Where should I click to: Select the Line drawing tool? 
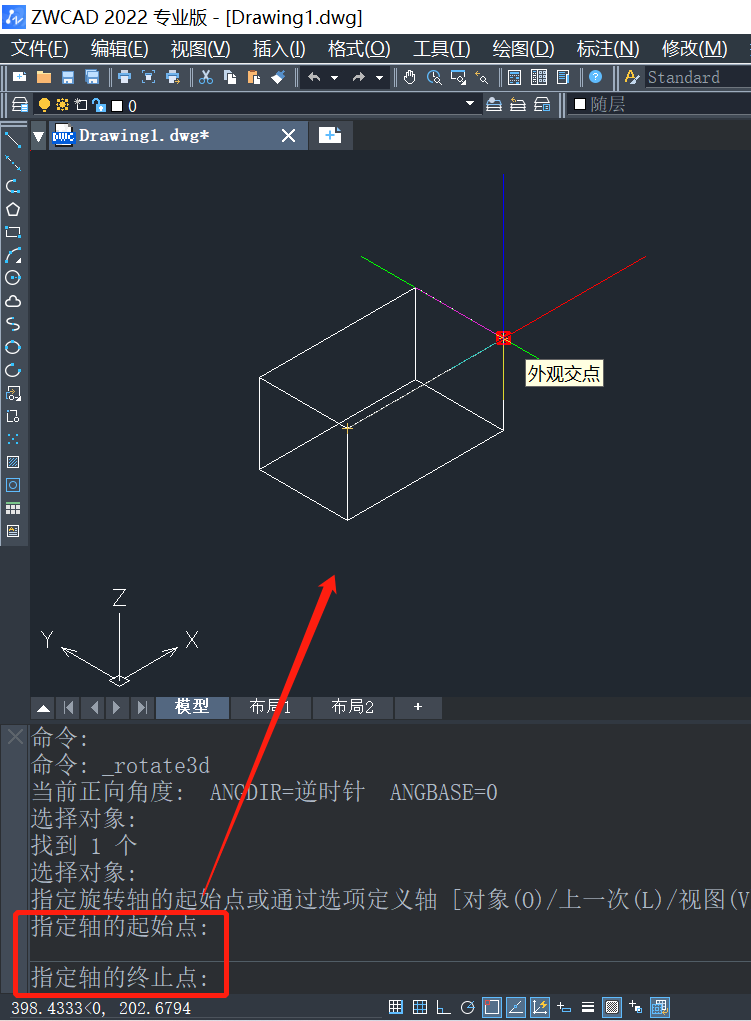(13, 139)
